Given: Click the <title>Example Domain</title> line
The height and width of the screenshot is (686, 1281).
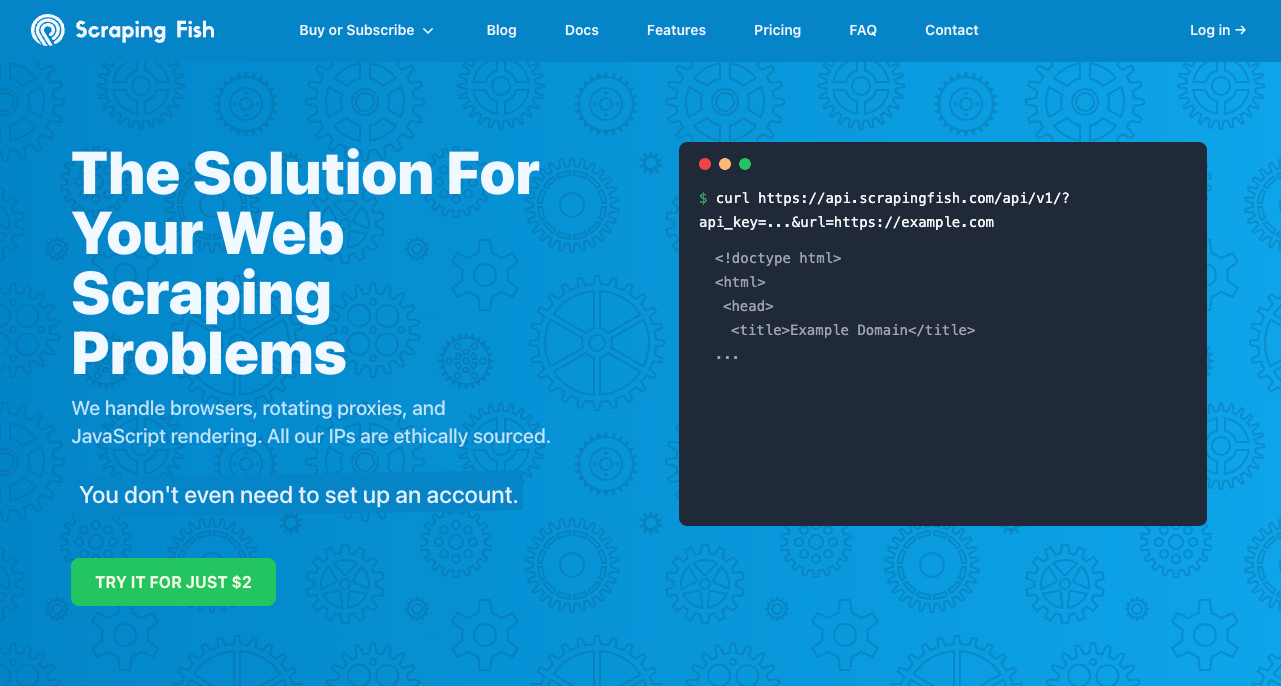Looking at the screenshot, I should click(852, 330).
